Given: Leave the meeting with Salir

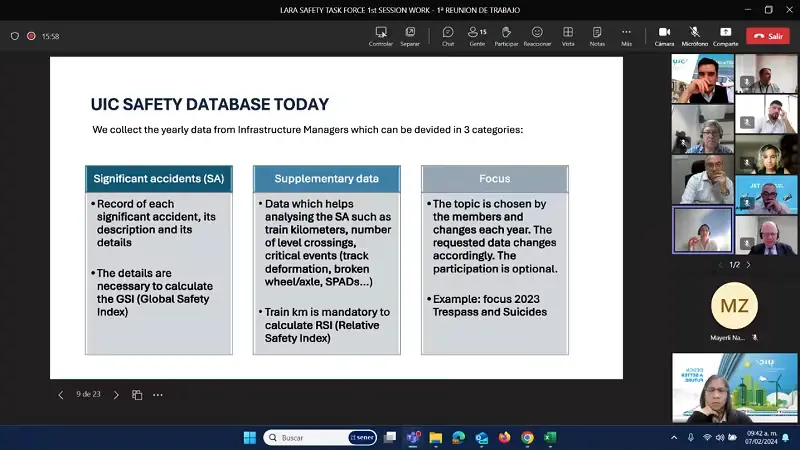Looking at the screenshot, I should 768,36.
